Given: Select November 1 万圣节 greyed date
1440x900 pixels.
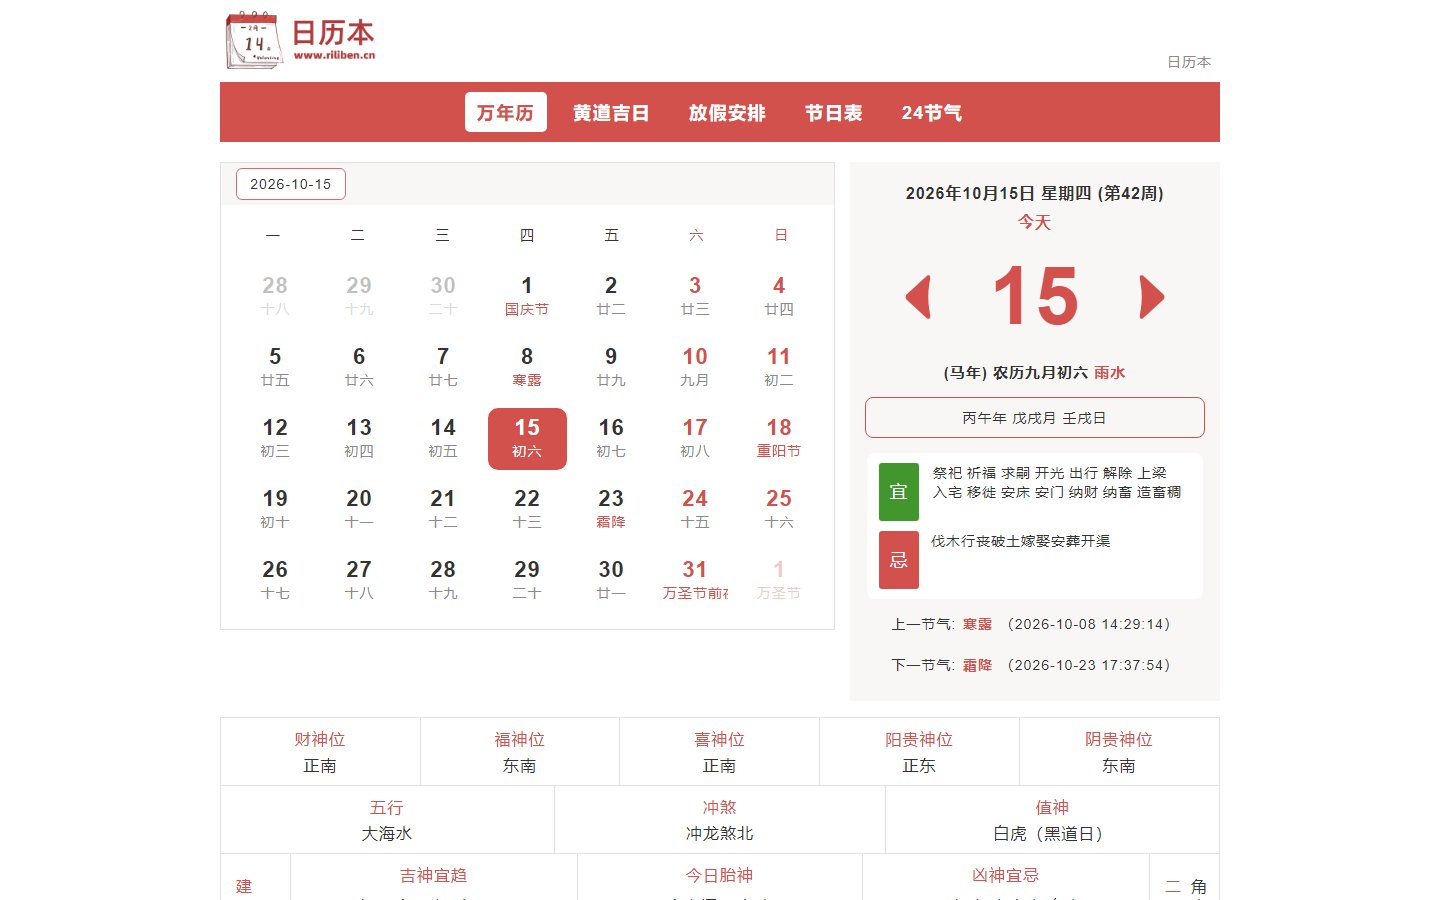Looking at the screenshot, I should coord(779,580).
